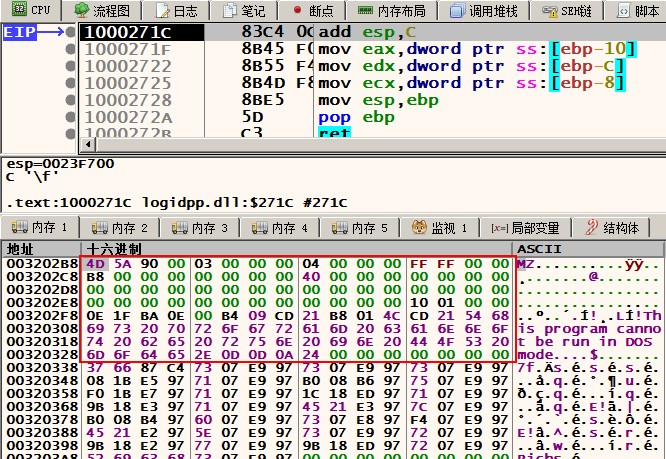Open the 流程图 graph view tab

[x=102, y=10]
